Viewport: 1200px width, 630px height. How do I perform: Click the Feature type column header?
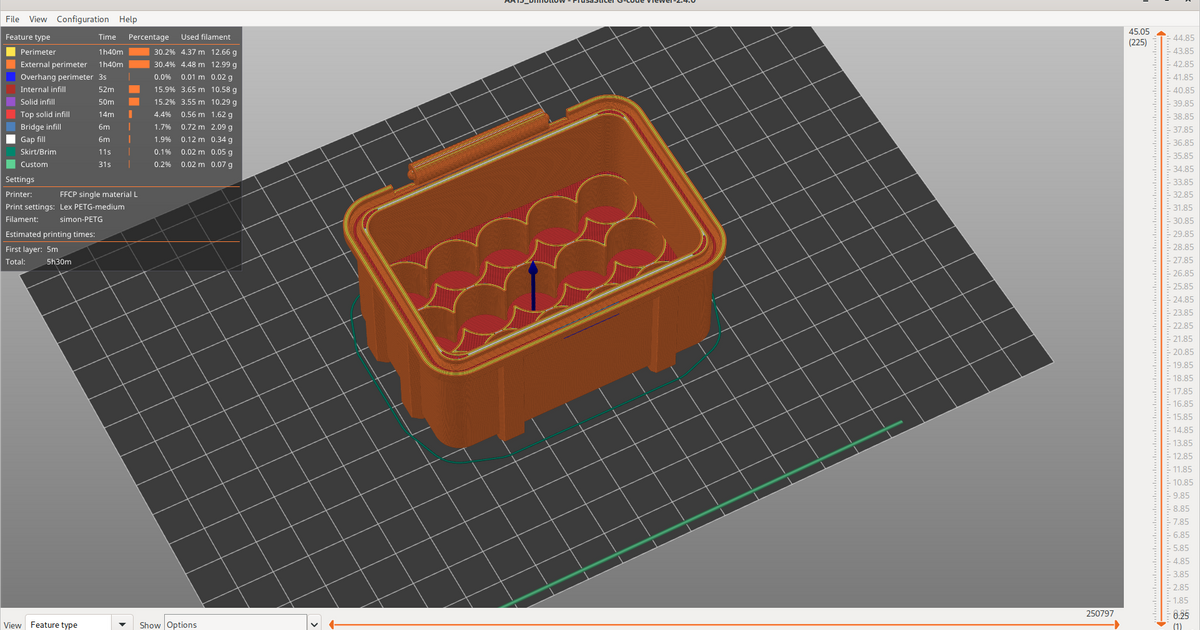click(x=28, y=37)
